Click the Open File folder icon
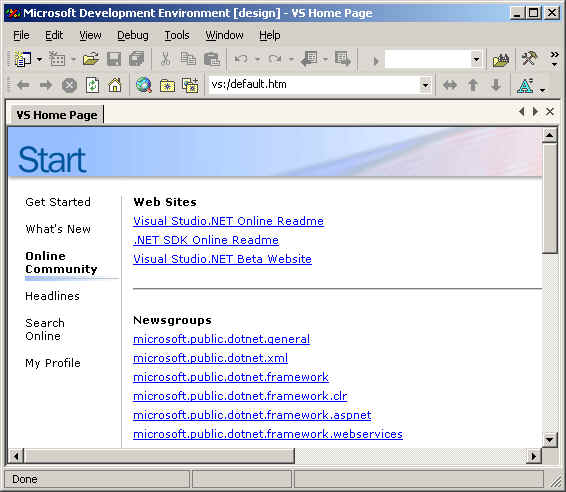 coord(91,59)
